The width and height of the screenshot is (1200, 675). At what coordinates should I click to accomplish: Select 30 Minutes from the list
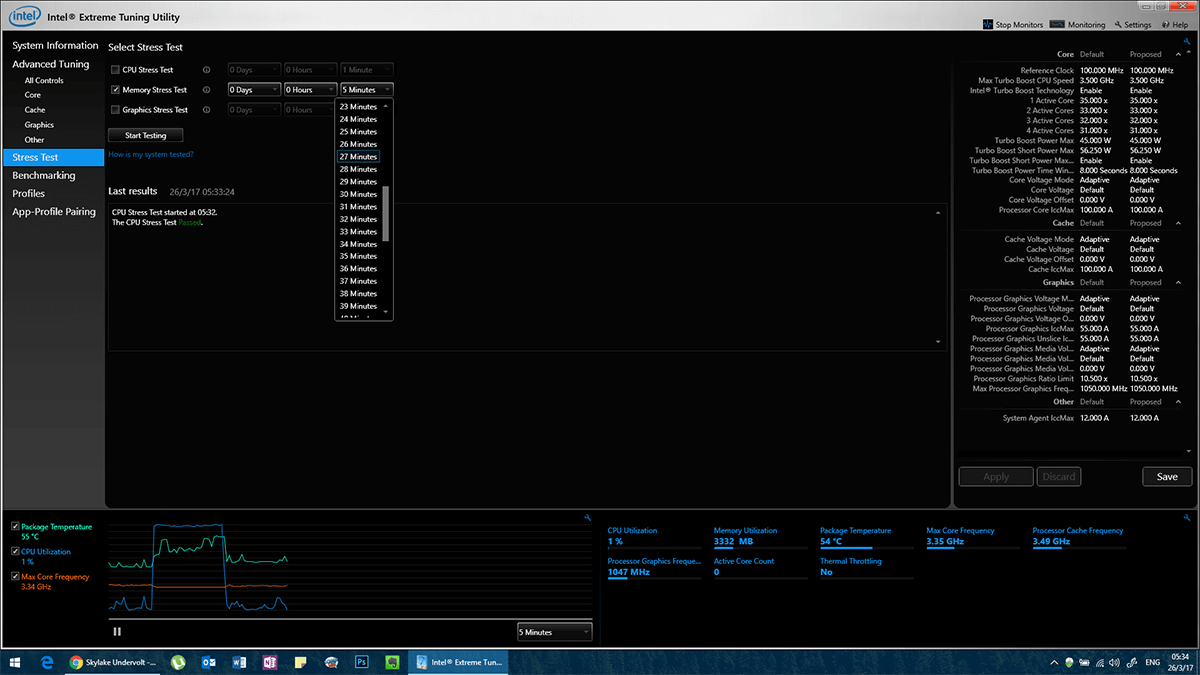[359, 194]
